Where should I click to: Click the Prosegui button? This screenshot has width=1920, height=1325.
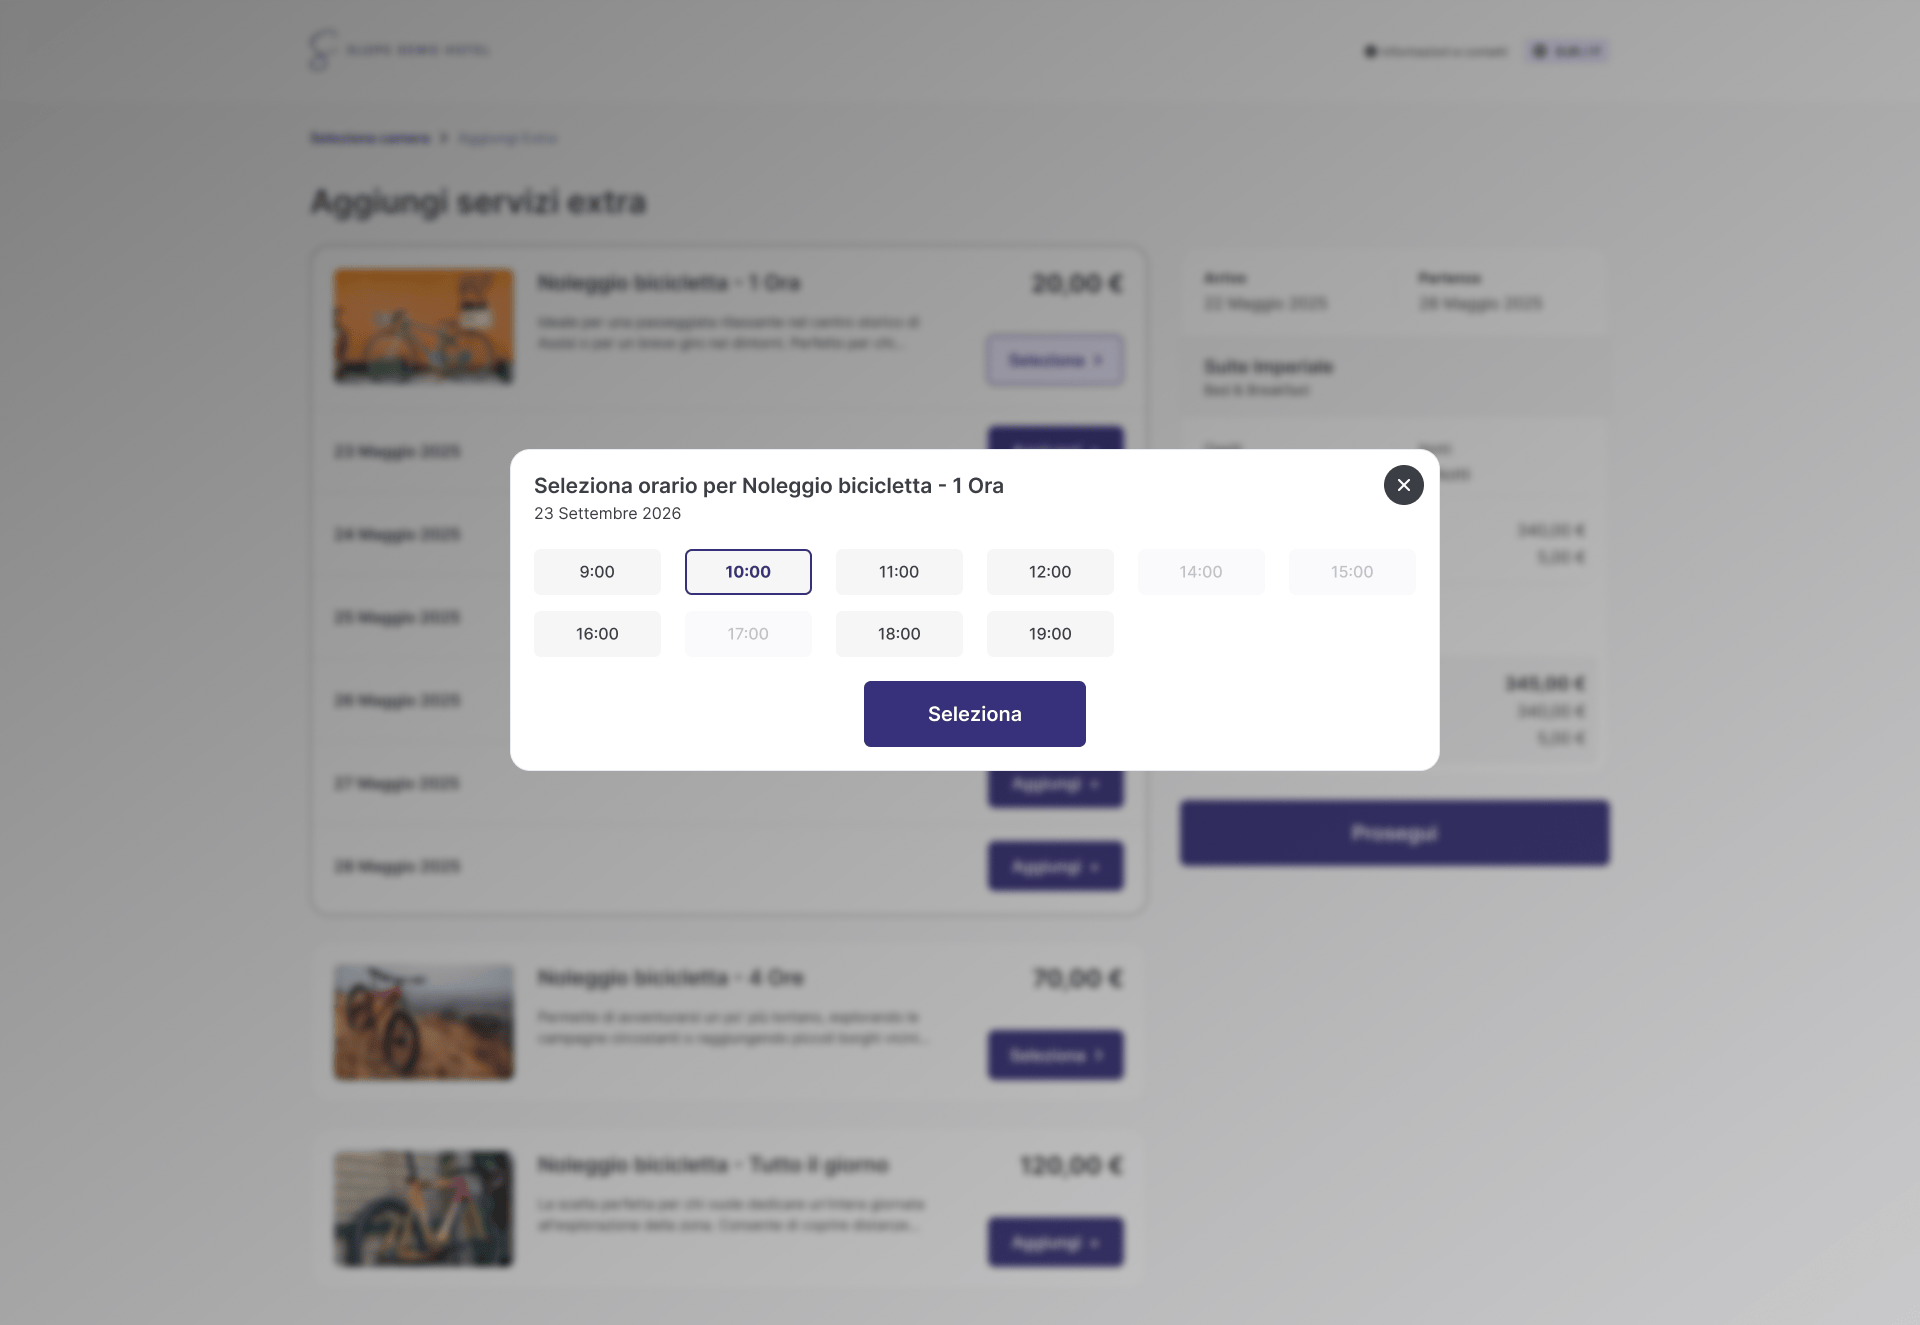[x=1395, y=833]
